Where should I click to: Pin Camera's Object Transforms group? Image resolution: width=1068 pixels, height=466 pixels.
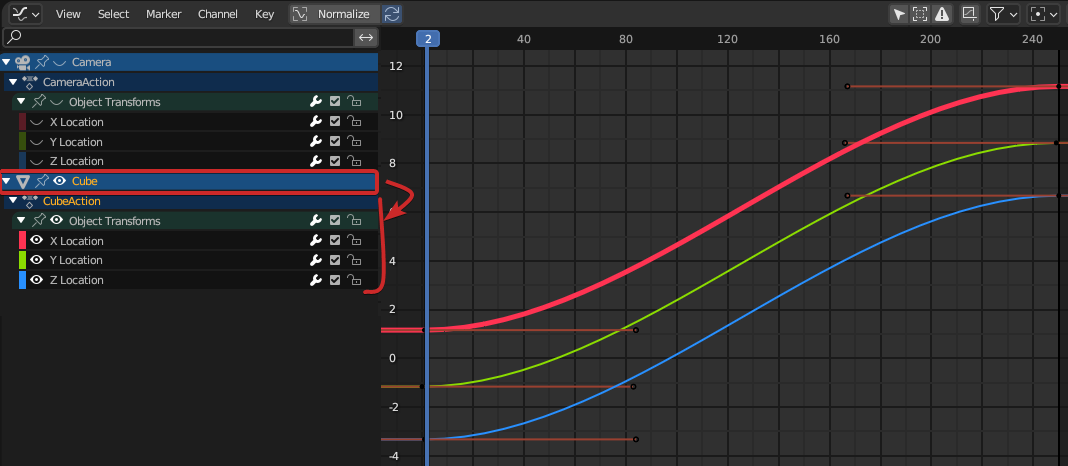point(40,102)
